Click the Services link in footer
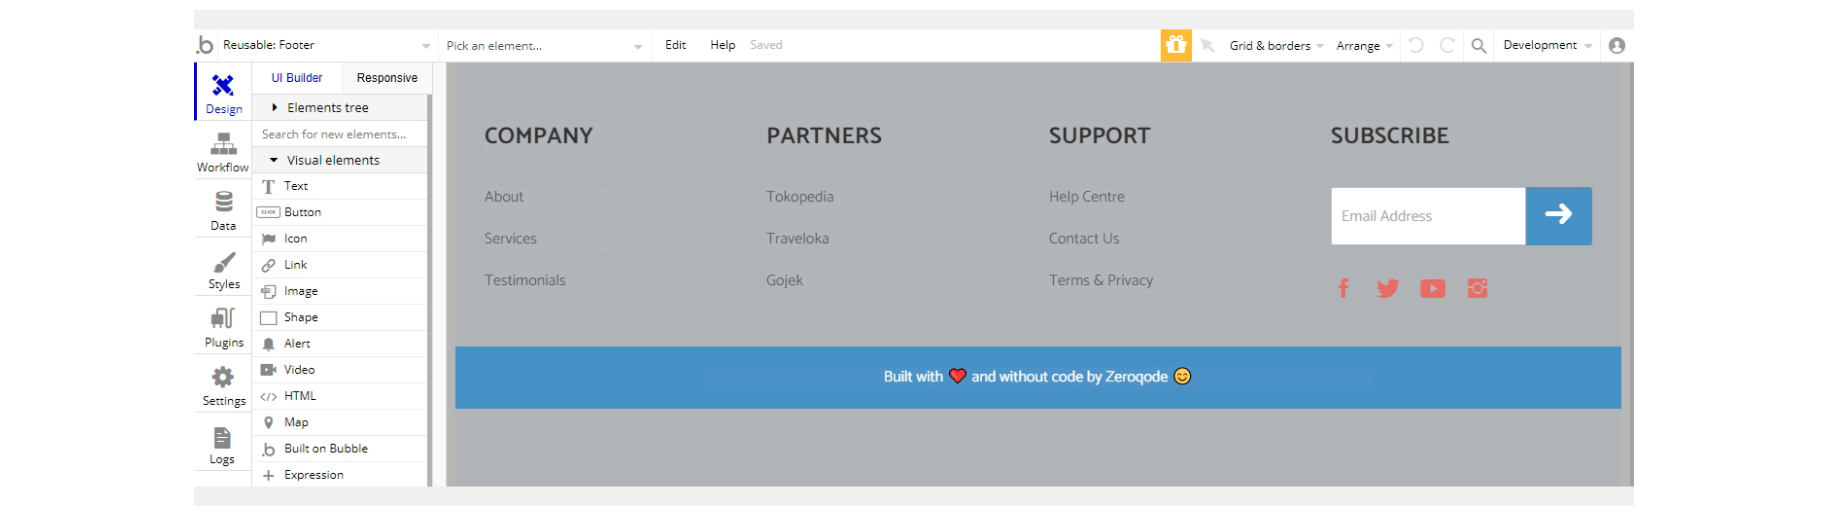Viewport: 1830px width, 516px height. [510, 239]
